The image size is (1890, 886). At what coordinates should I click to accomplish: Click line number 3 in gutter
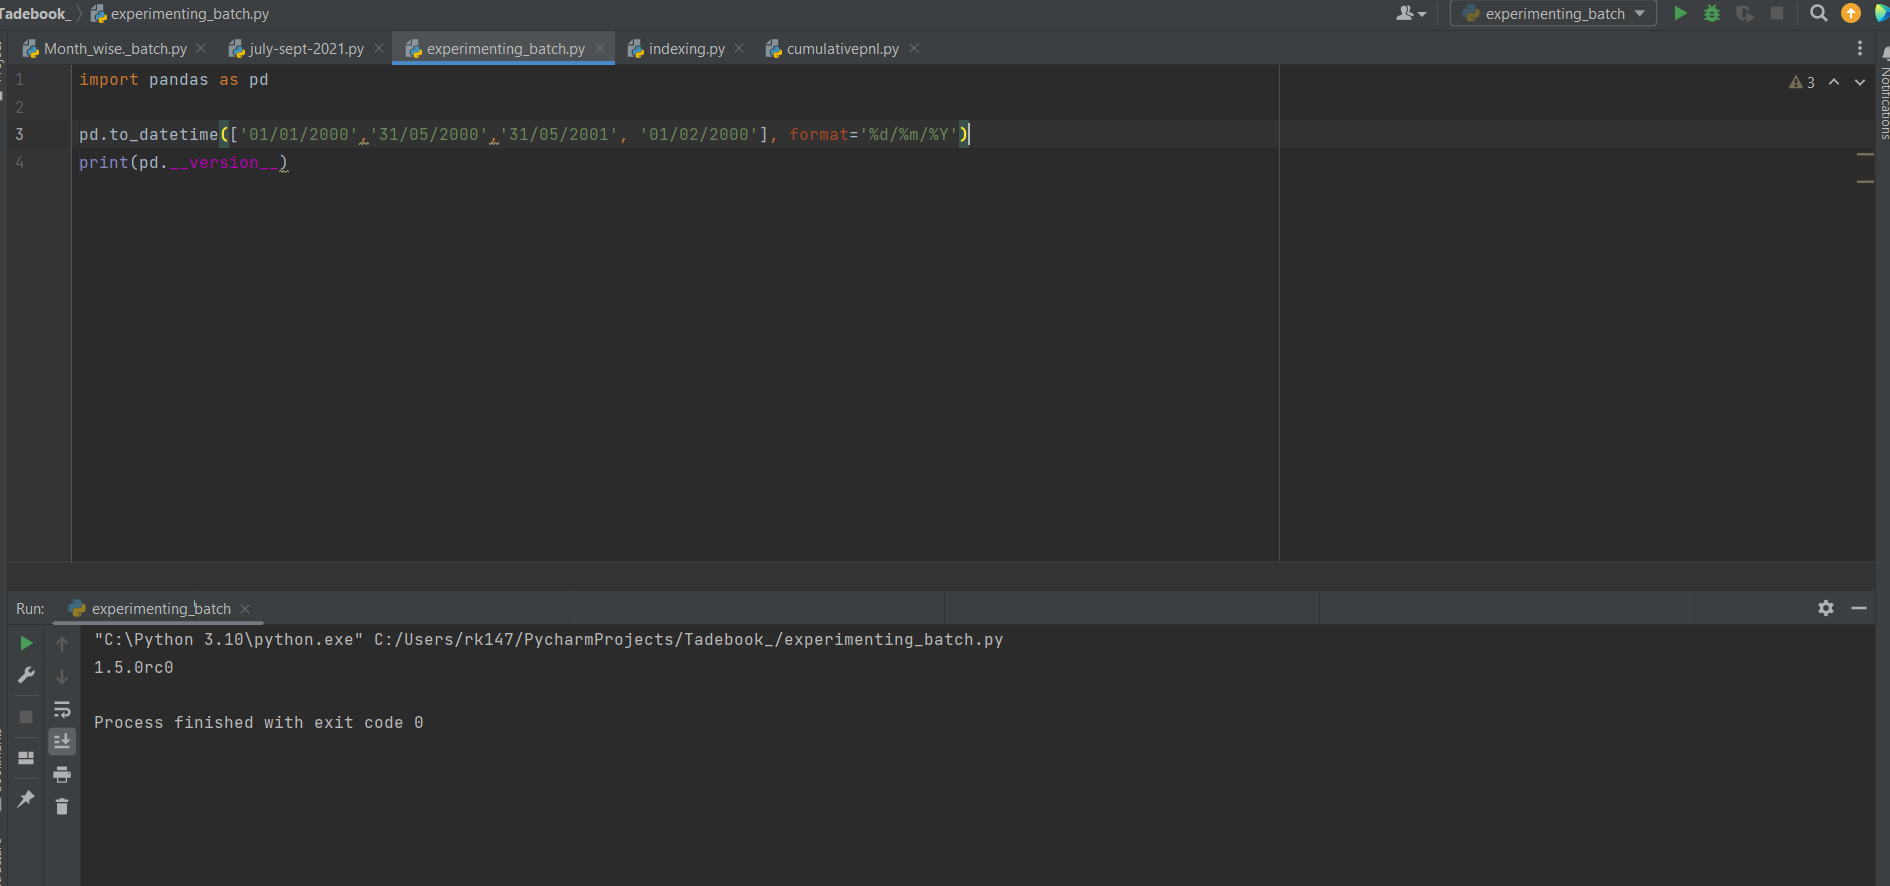click(19, 134)
